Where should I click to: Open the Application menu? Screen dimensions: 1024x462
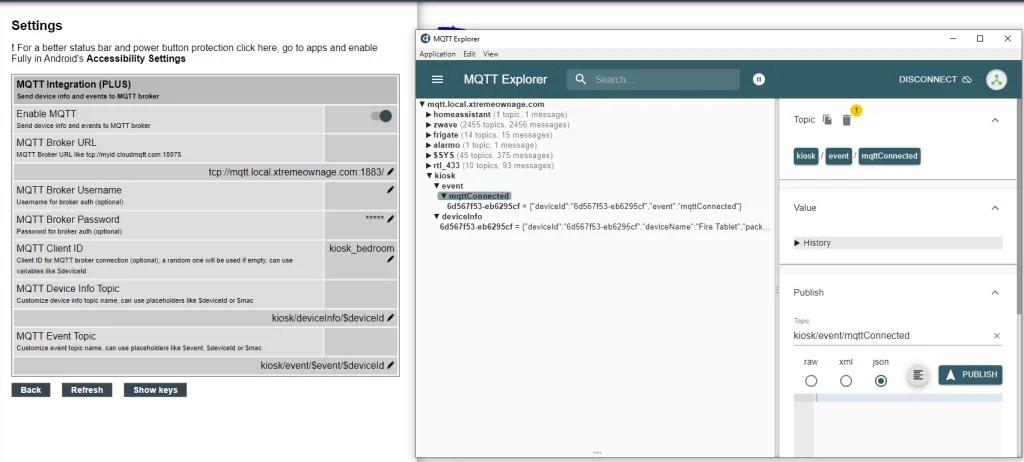coord(438,54)
